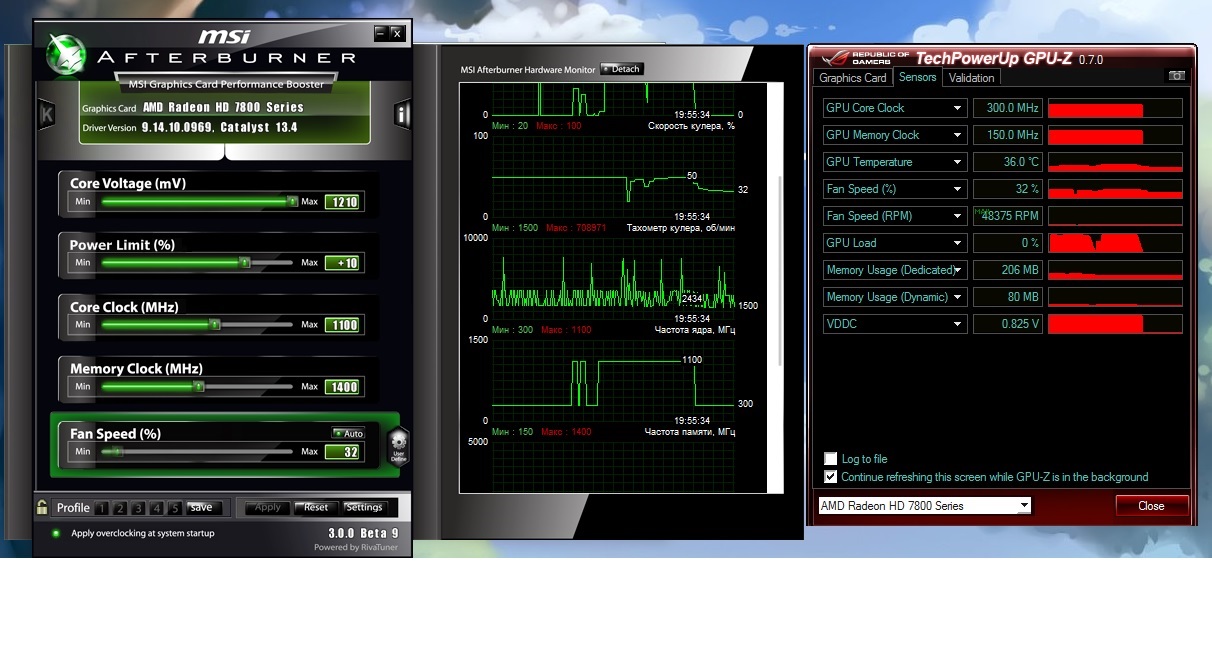Viewport: 1212px width, 648px height.
Task: Expand the Memory Usage (Dynamic) dropdown
Action: [x=957, y=297]
